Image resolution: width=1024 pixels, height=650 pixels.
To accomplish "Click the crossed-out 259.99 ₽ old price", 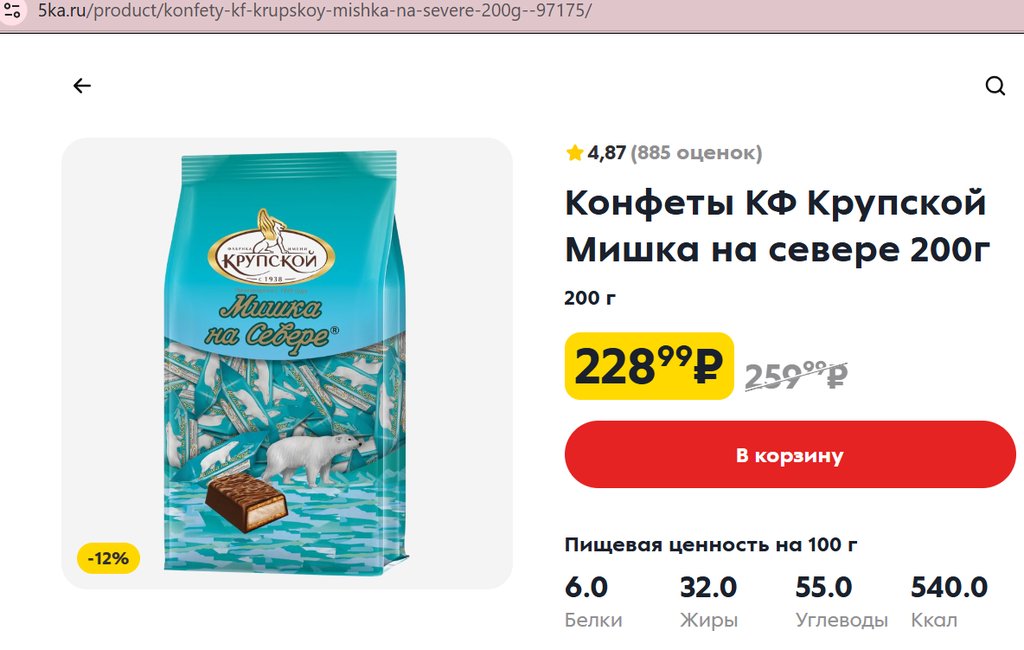I will coord(797,376).
